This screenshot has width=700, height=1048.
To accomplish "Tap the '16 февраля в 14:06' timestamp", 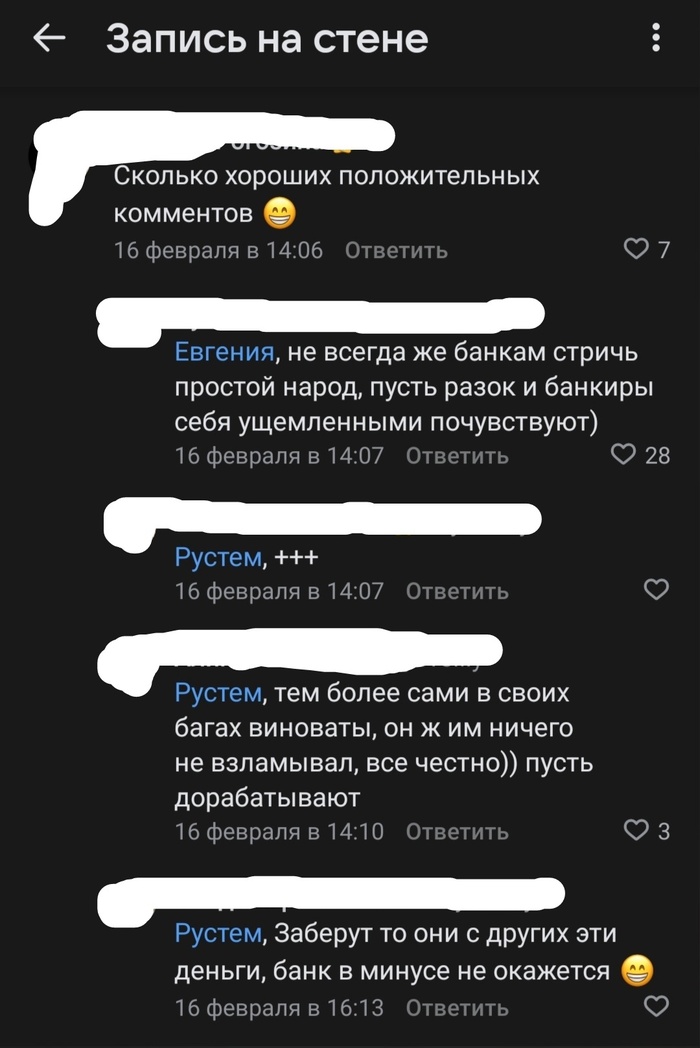I will 218,250.
